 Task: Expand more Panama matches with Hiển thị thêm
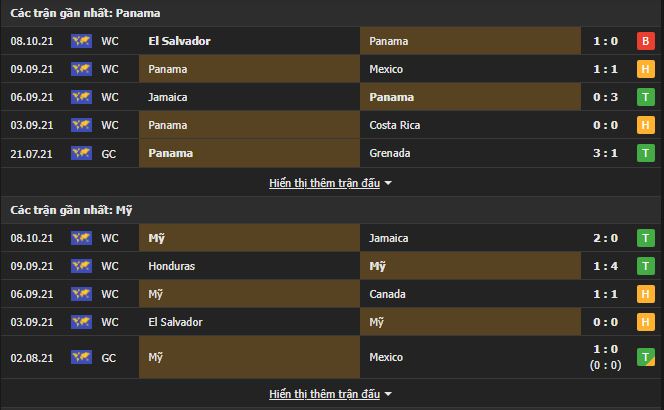324,183
